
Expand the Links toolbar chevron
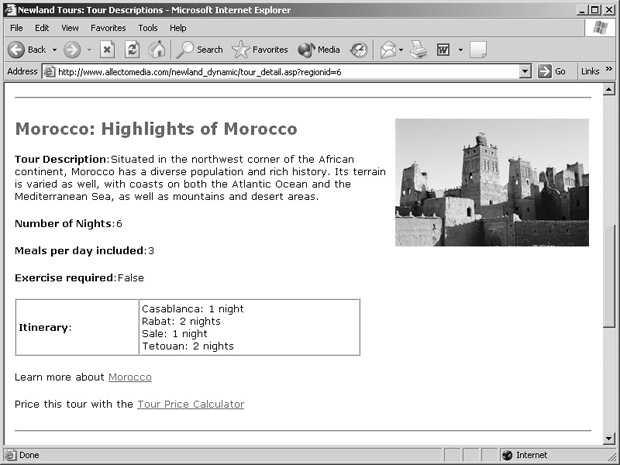pos(609,69)
